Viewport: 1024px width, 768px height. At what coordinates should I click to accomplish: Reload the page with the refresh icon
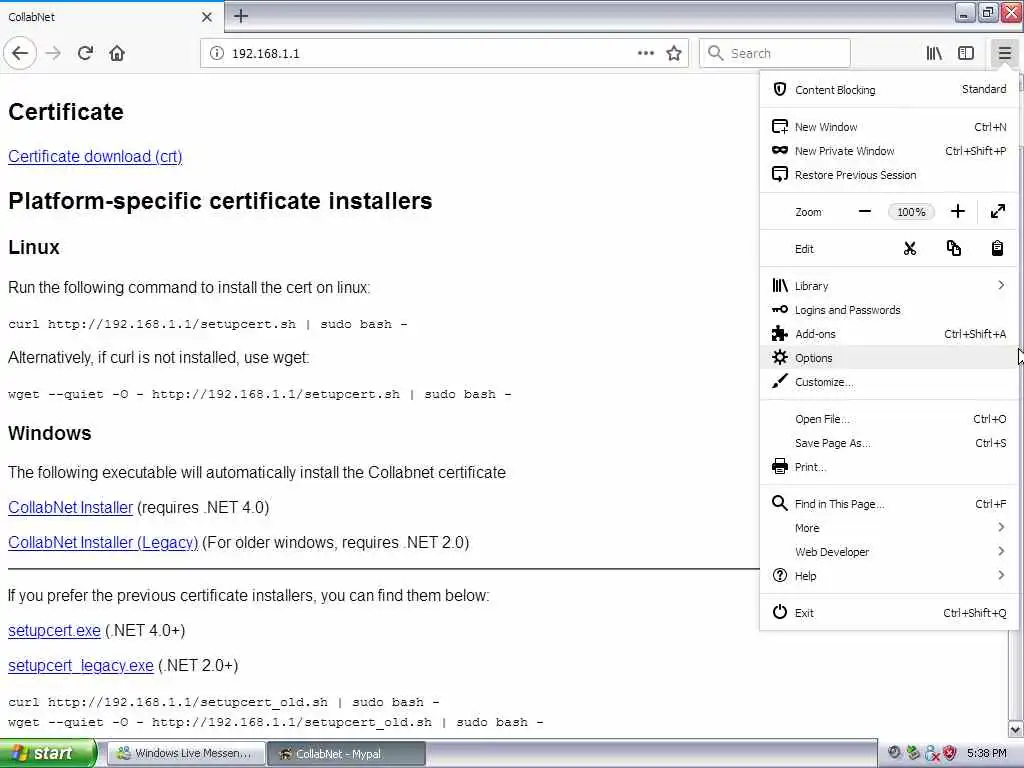85,53
